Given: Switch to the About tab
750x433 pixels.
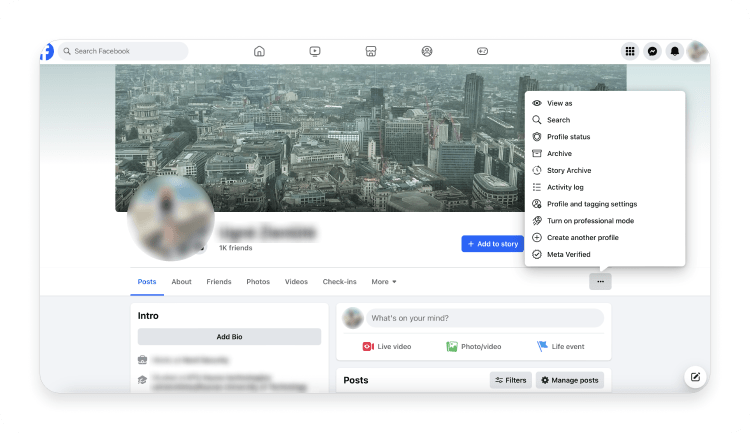Looking at the screenshot, I should pos(181,282).
